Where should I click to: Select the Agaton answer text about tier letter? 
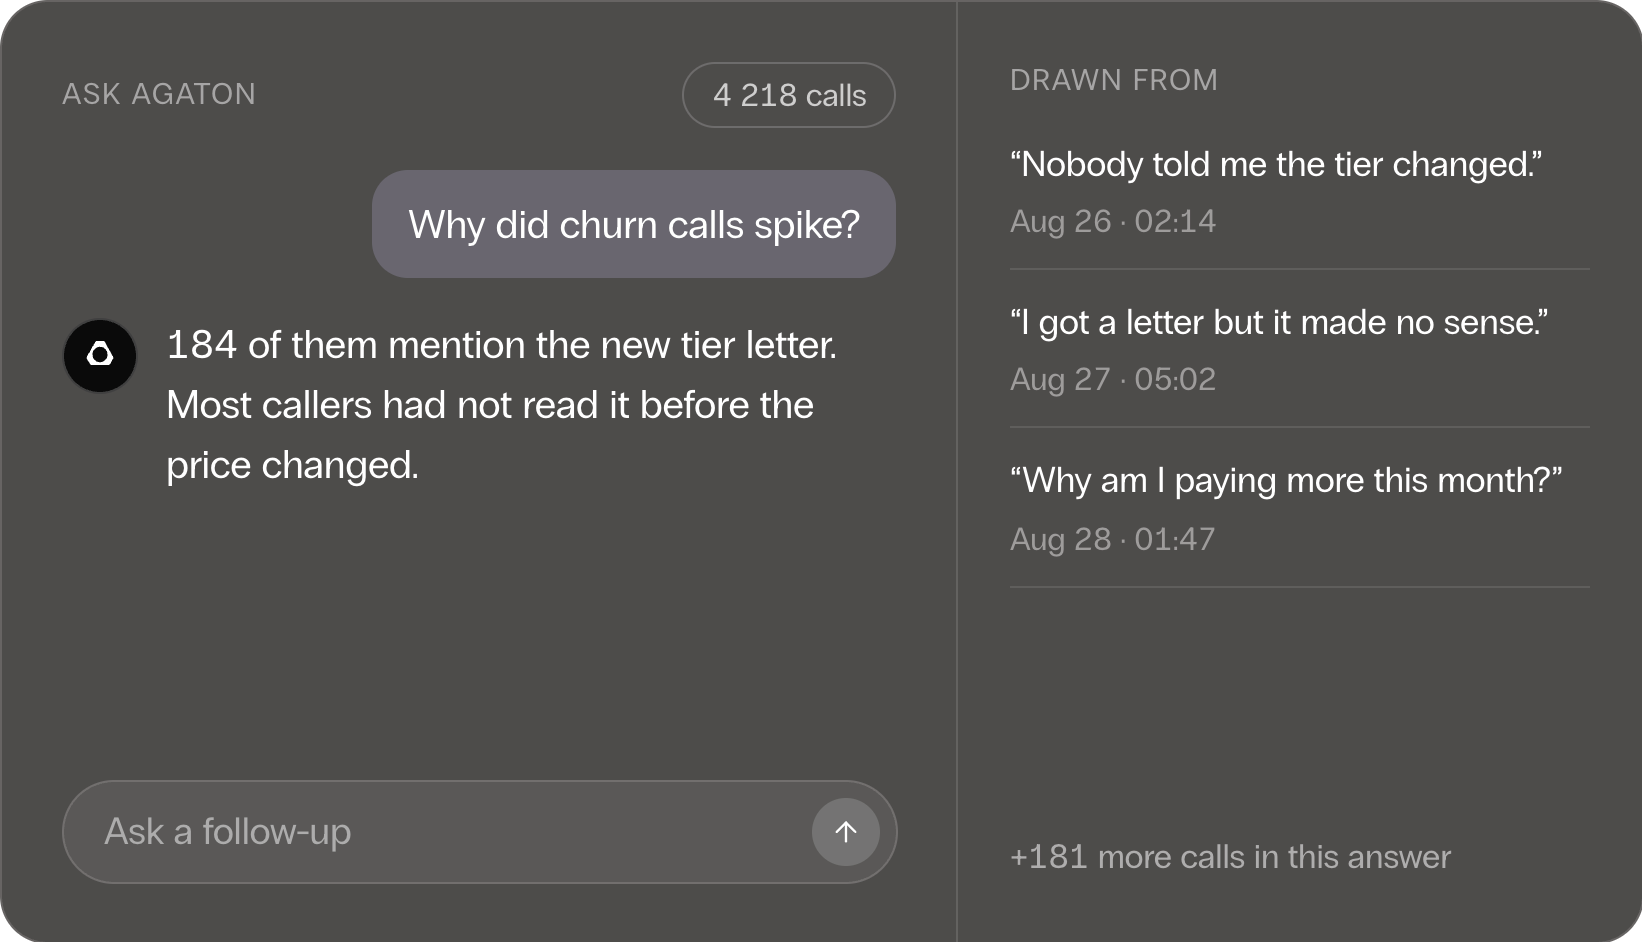502,405
